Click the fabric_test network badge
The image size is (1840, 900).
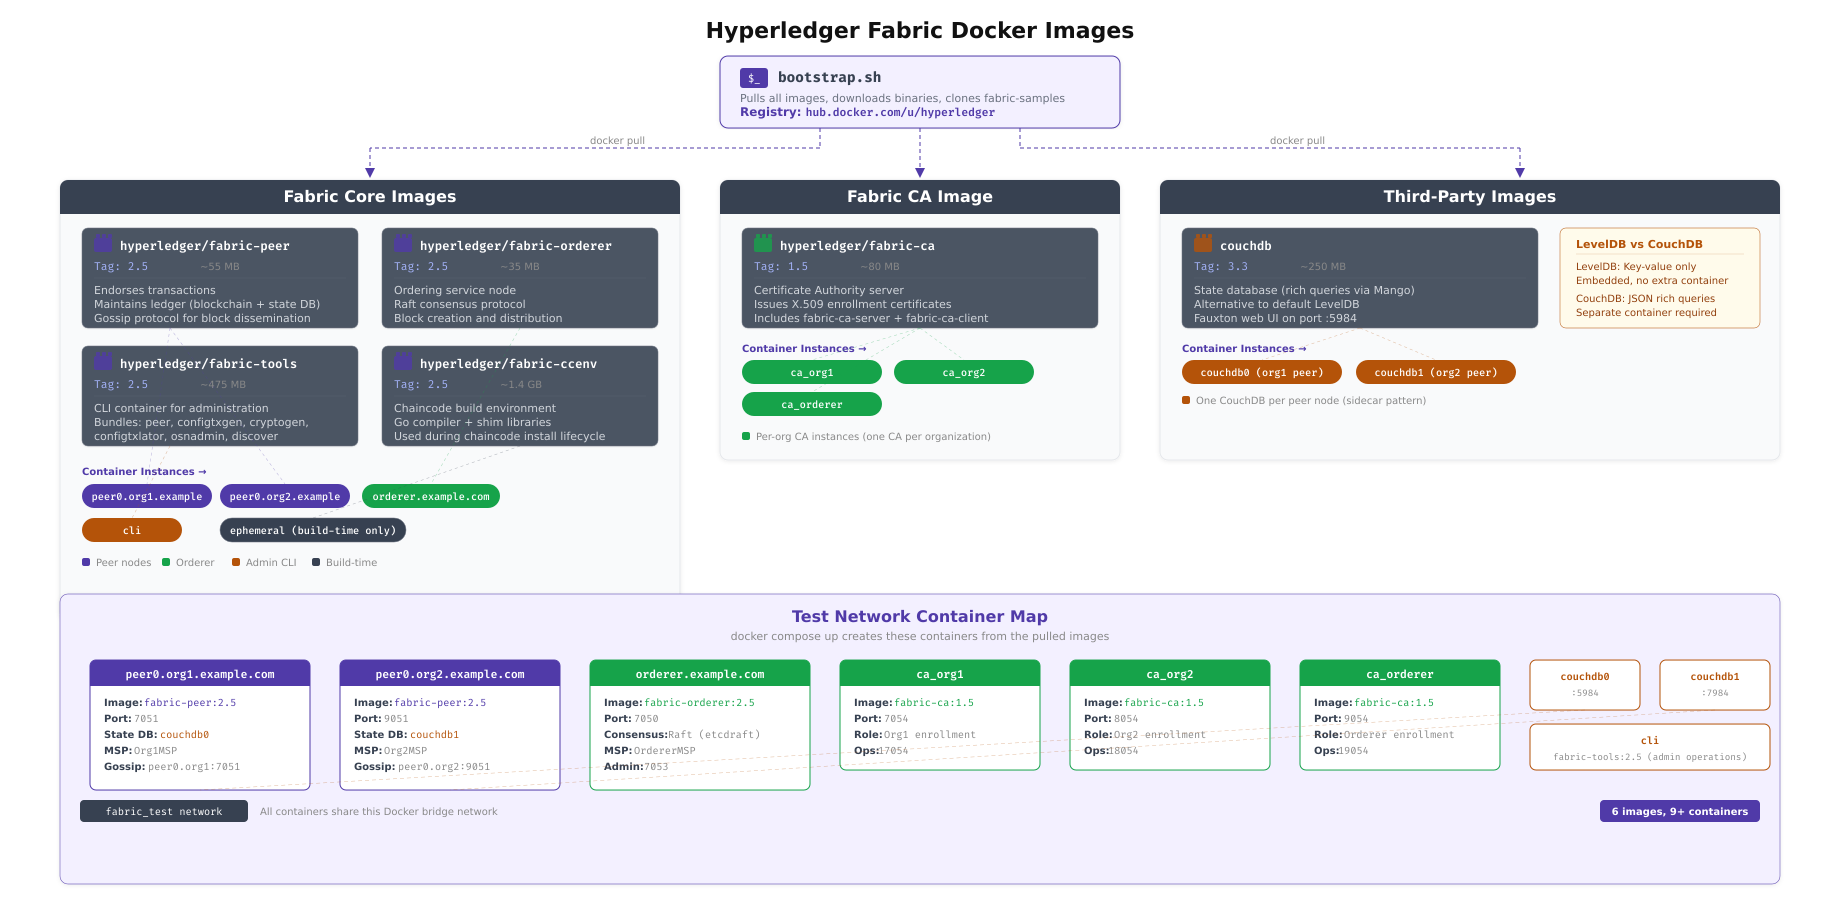(x=163, y=811)
